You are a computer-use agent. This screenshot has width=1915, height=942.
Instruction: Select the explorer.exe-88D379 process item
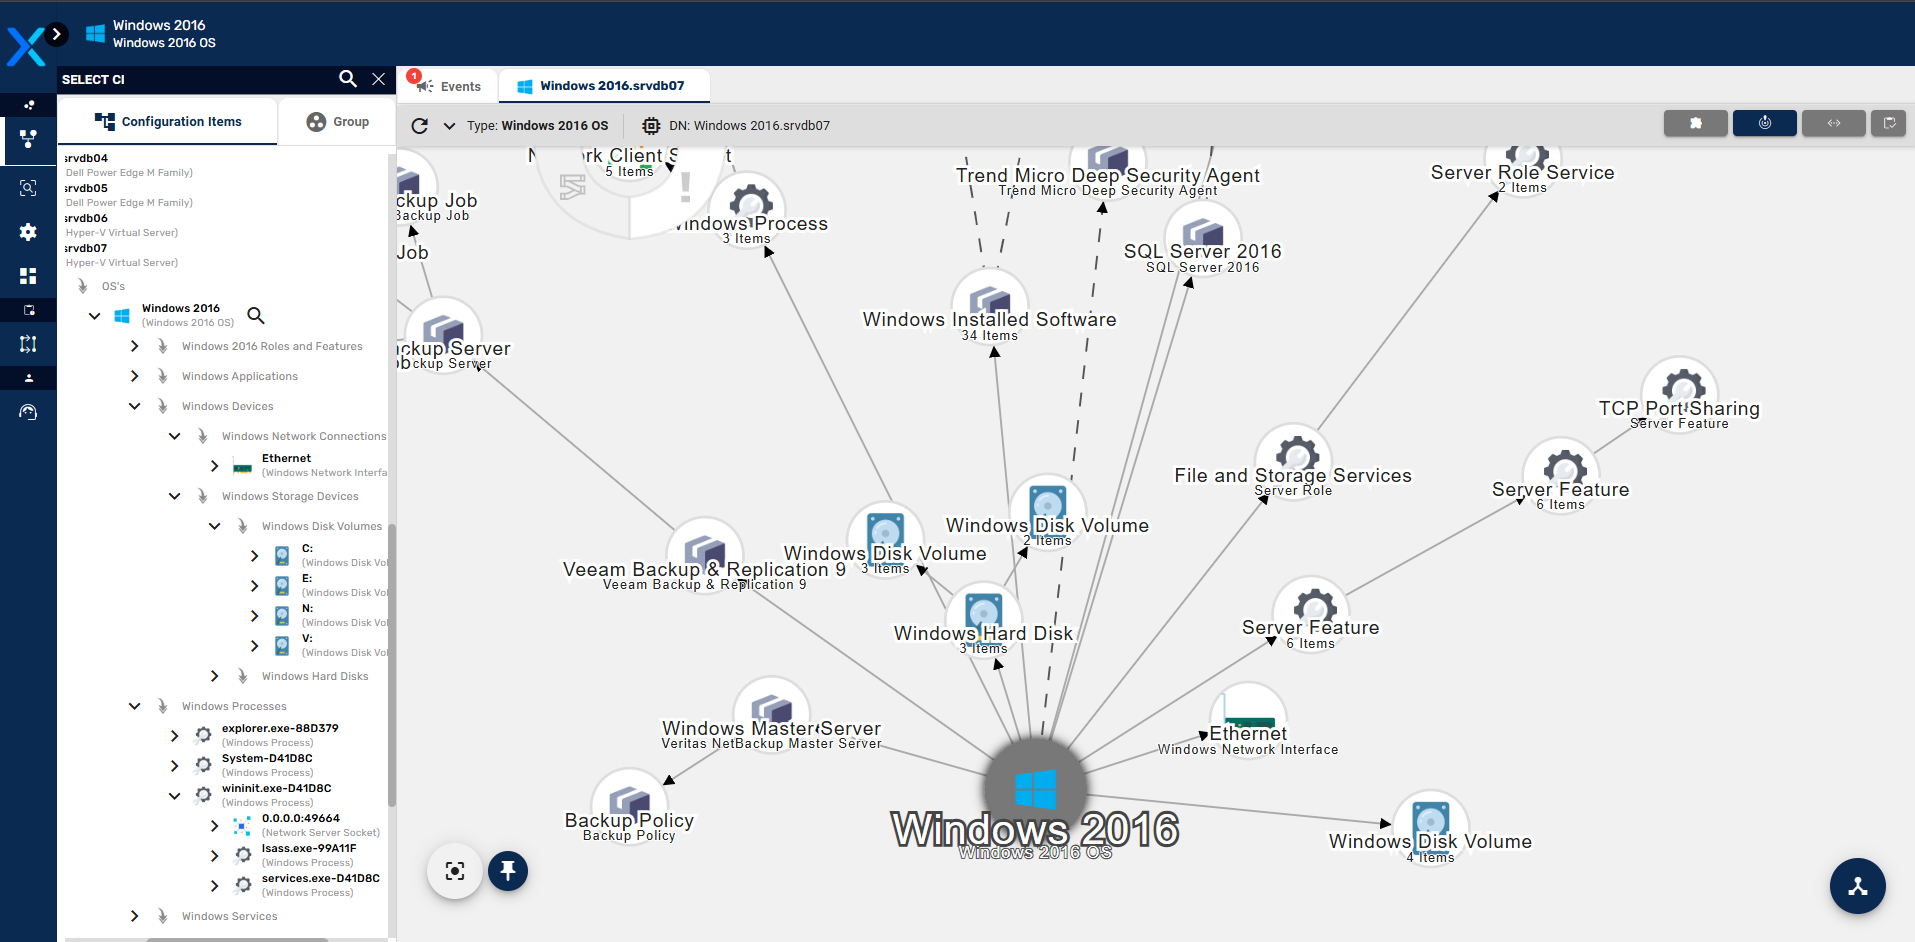pyautogui.click(x=280, y=729)
